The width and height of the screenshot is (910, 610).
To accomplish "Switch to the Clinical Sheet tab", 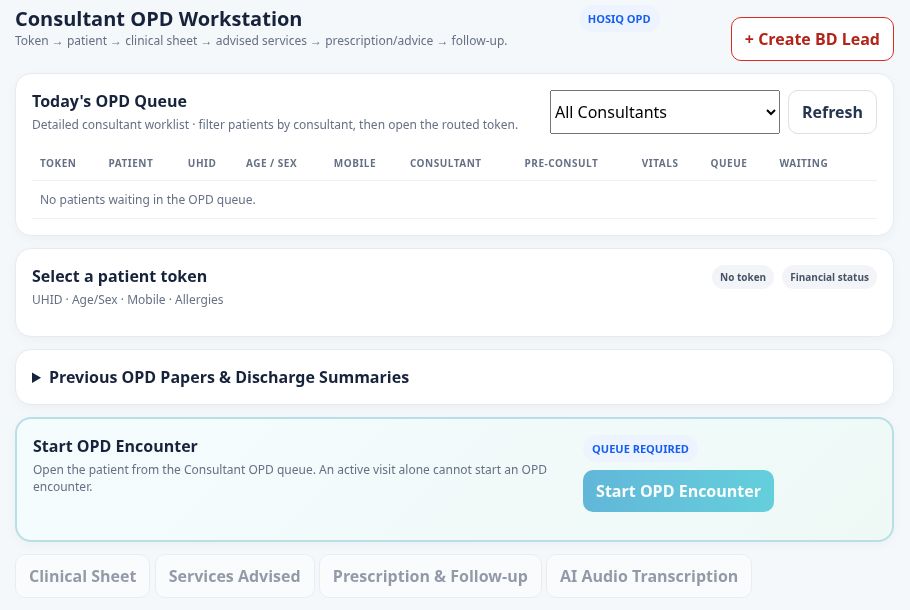I will tap(82, 576).
